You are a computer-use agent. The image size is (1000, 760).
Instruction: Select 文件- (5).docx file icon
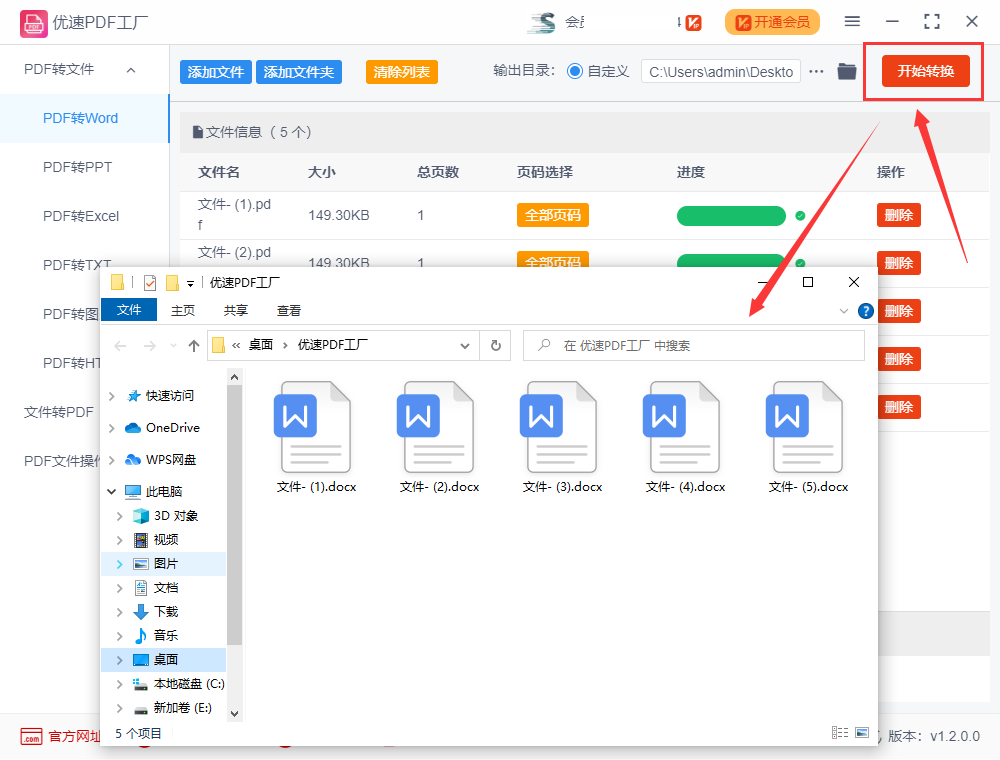(x=805, y=427)
